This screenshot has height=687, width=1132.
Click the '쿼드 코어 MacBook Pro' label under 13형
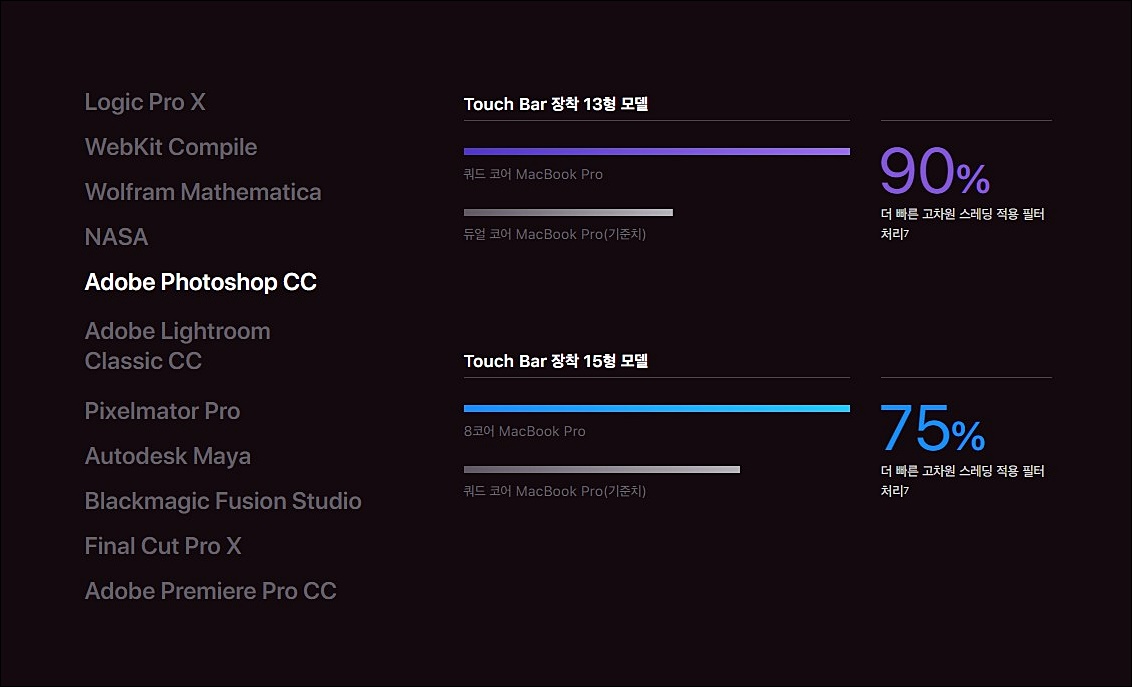tap(533, 174)
